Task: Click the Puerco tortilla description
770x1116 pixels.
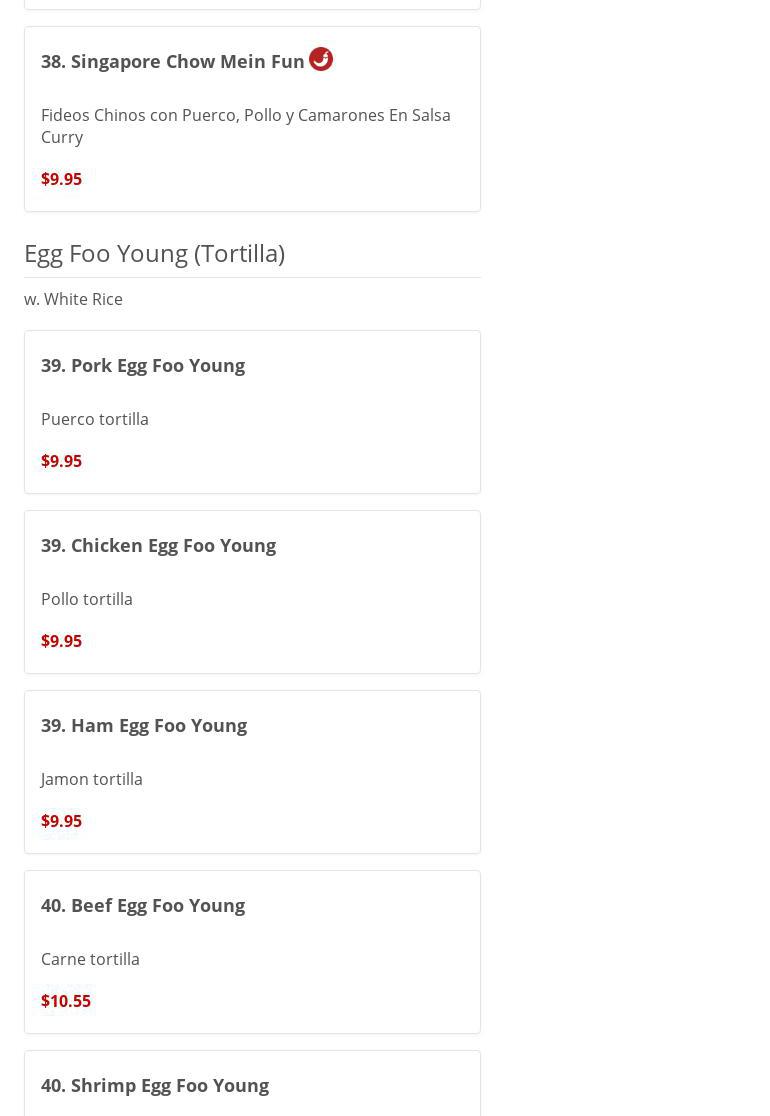Action: point(95,419)
